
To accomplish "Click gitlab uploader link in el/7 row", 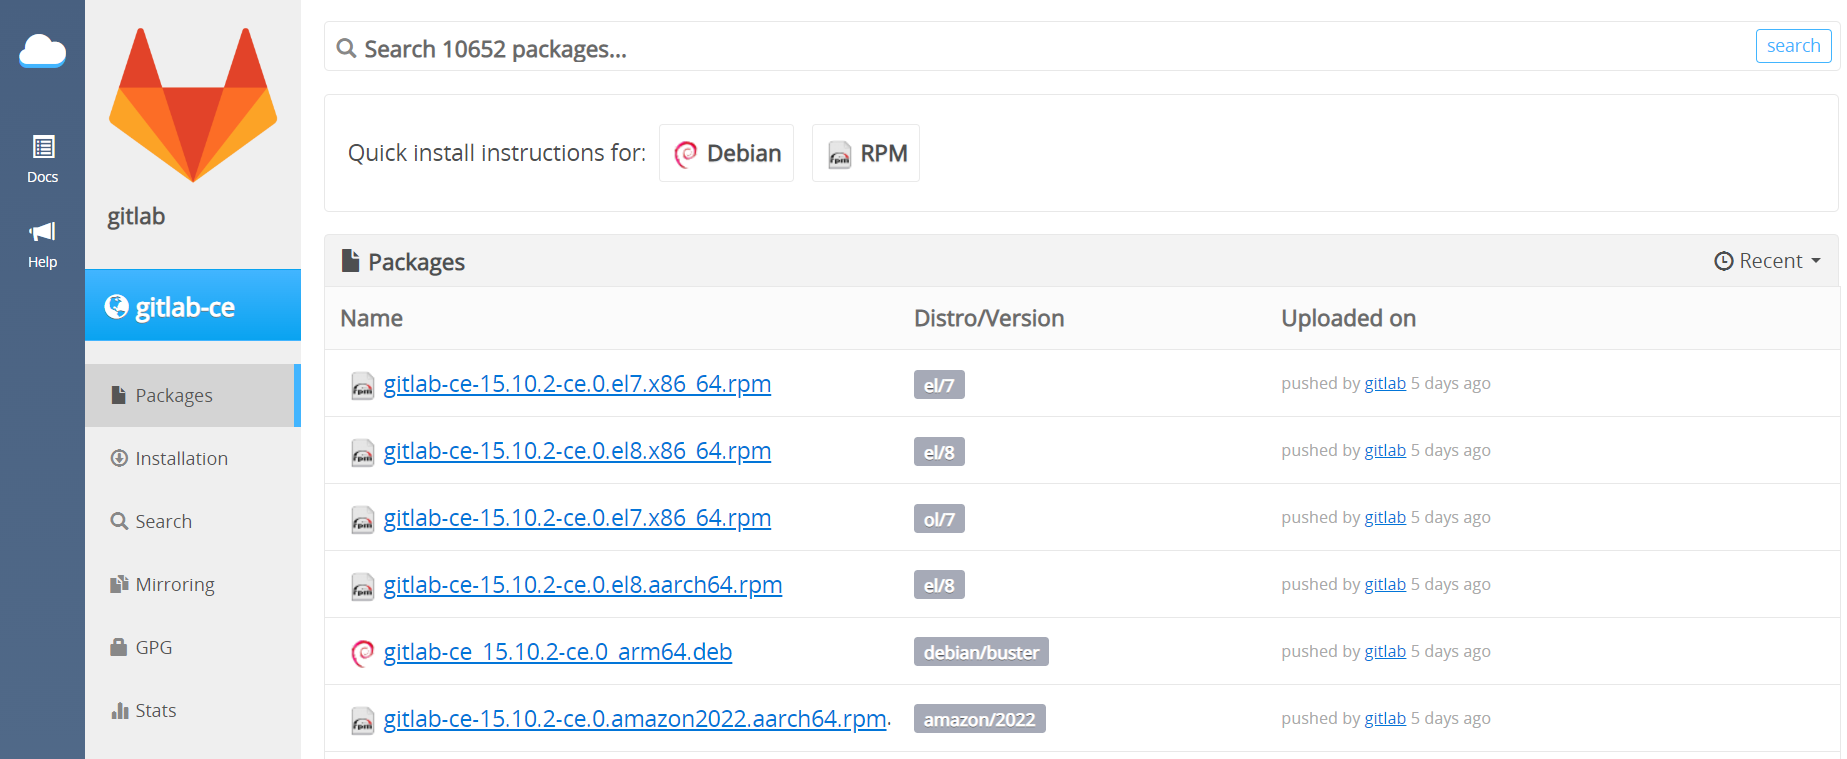I will point(1385,383).
